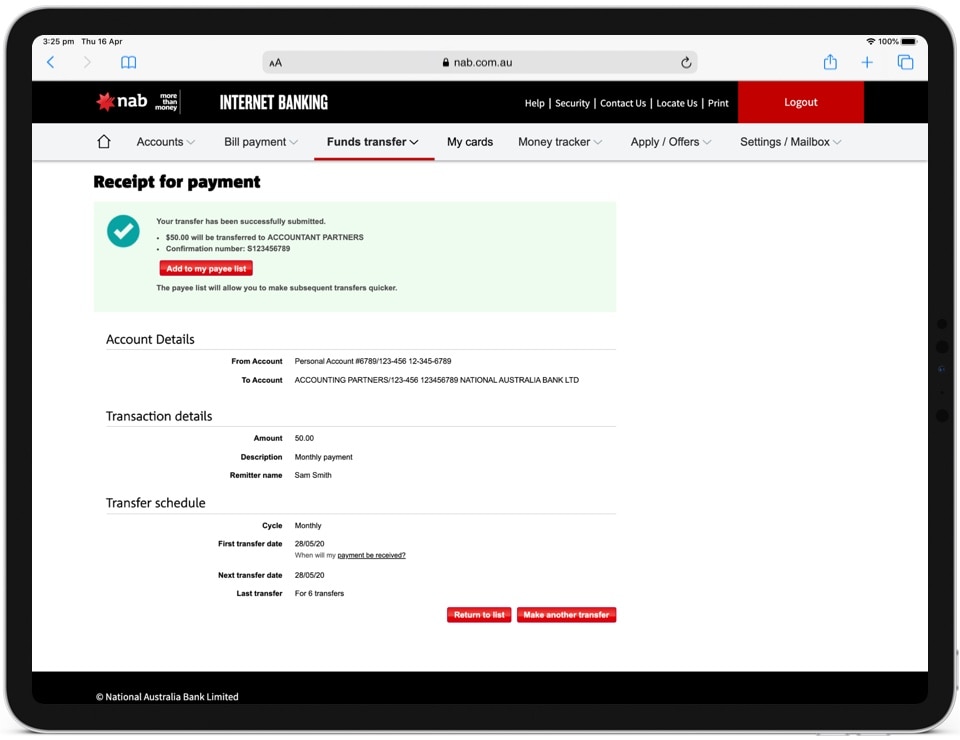
Task: Click Make another transfer button
Action: (x=566, y=615)
